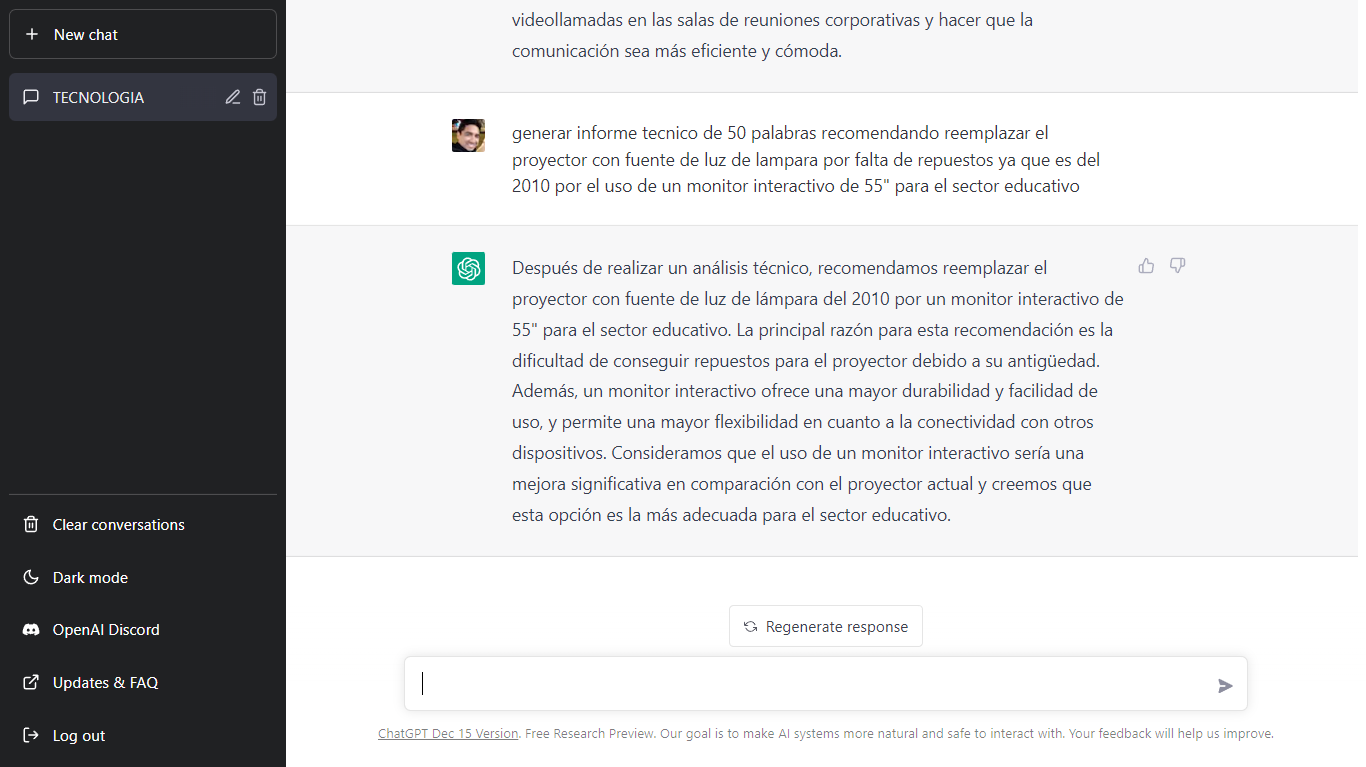
Task: Toggle Dark mode
Action: pyautogui.click(x=90, y=577)
